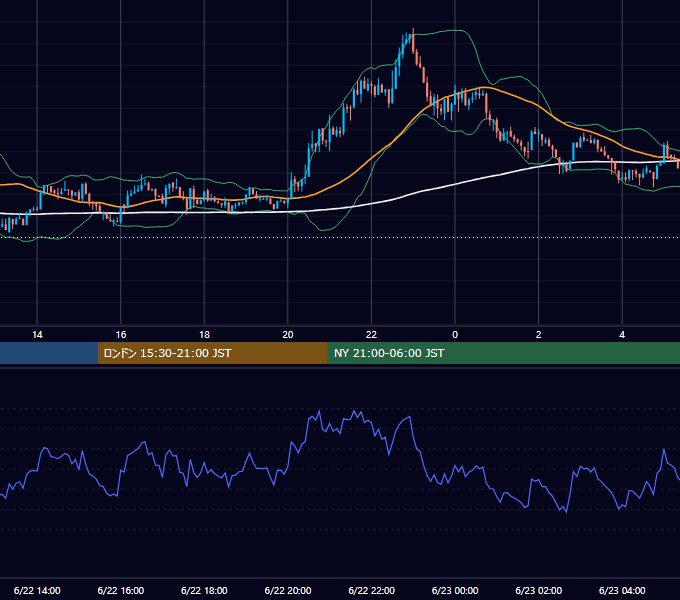Click the 6/22 20:00 indicator axis label
Image resolution: width=680 pixels, height=600 pixels.
tap(288, 590)
